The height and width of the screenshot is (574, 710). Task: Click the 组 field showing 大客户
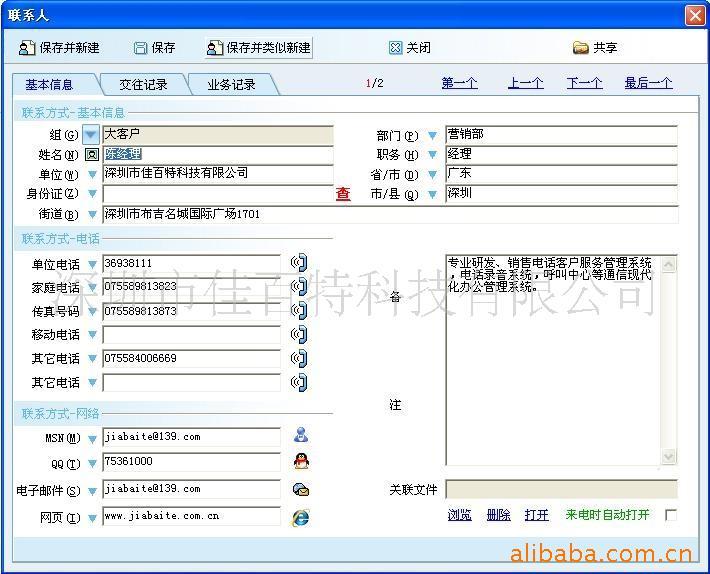(x=218, y=134)
